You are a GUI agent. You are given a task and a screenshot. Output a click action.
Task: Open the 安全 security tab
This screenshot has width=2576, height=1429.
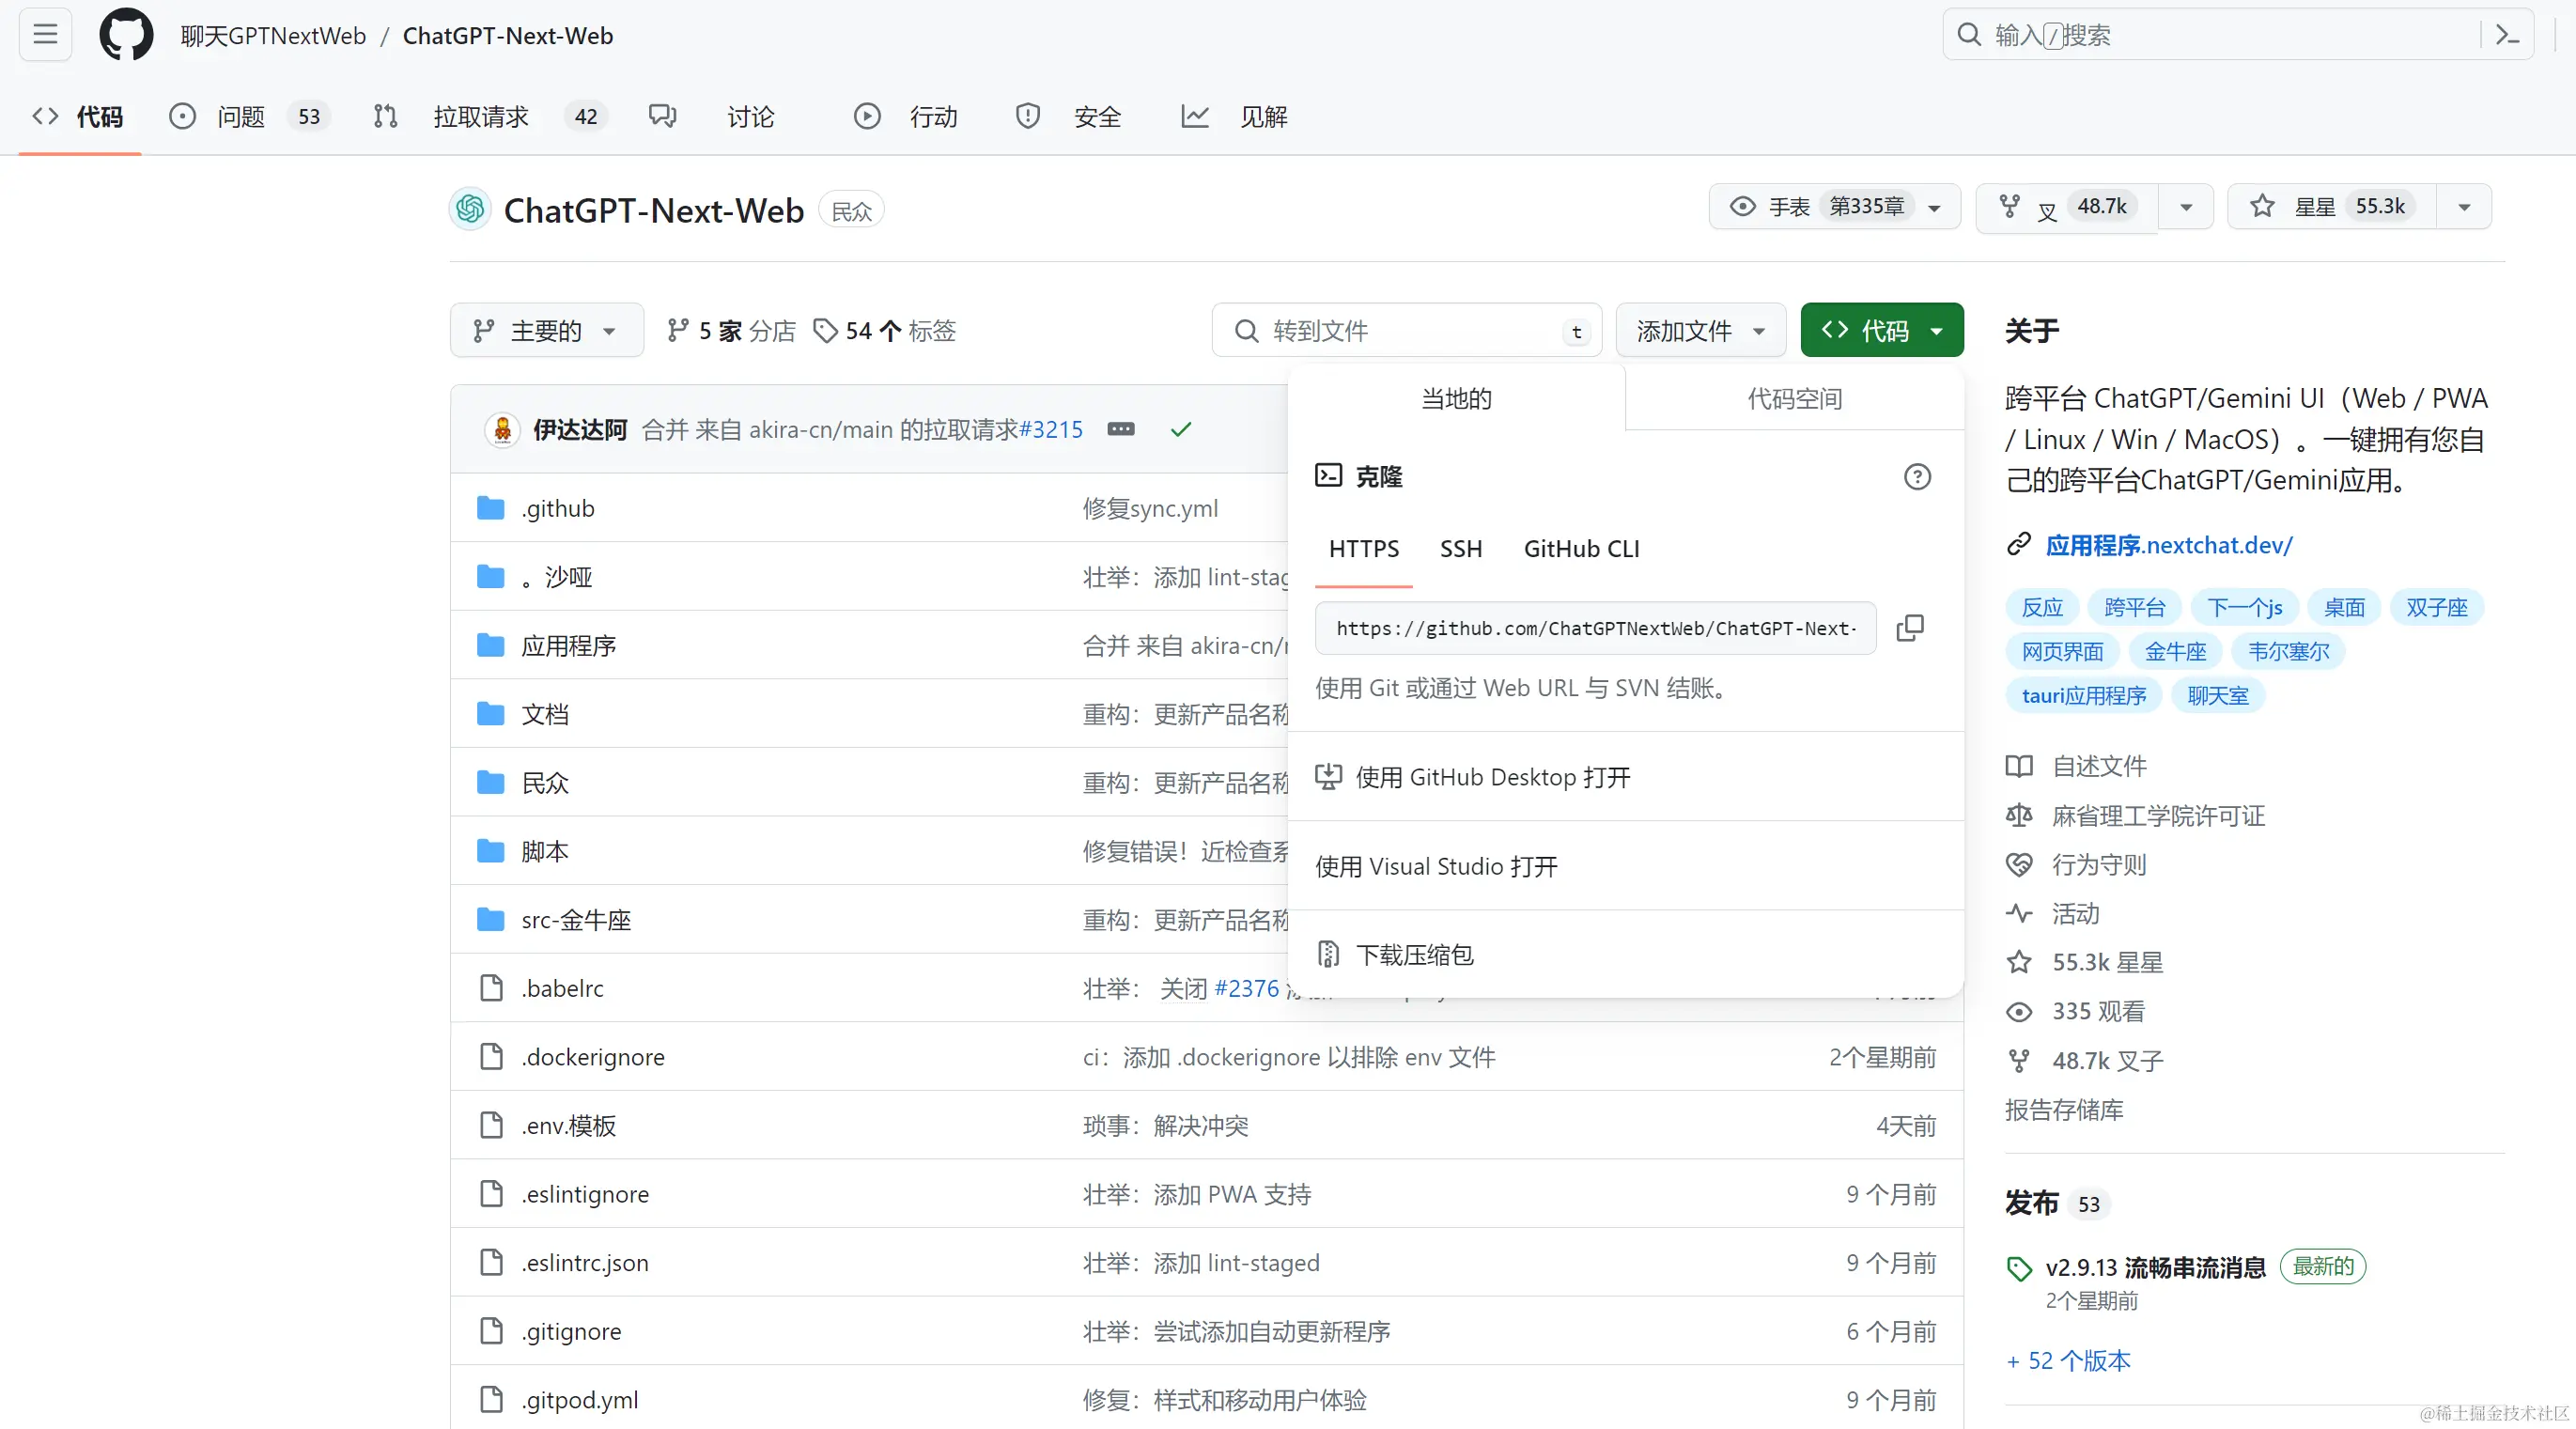[1068, 117]
